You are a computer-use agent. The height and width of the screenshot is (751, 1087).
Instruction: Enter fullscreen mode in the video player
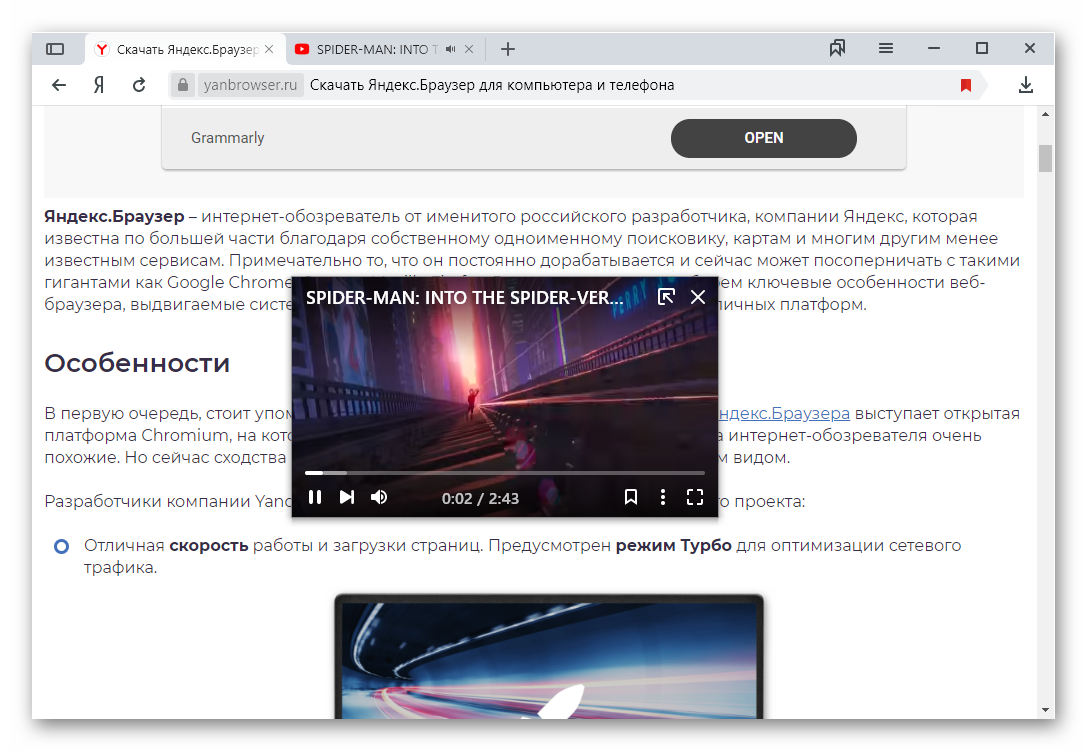click(695, 497)
